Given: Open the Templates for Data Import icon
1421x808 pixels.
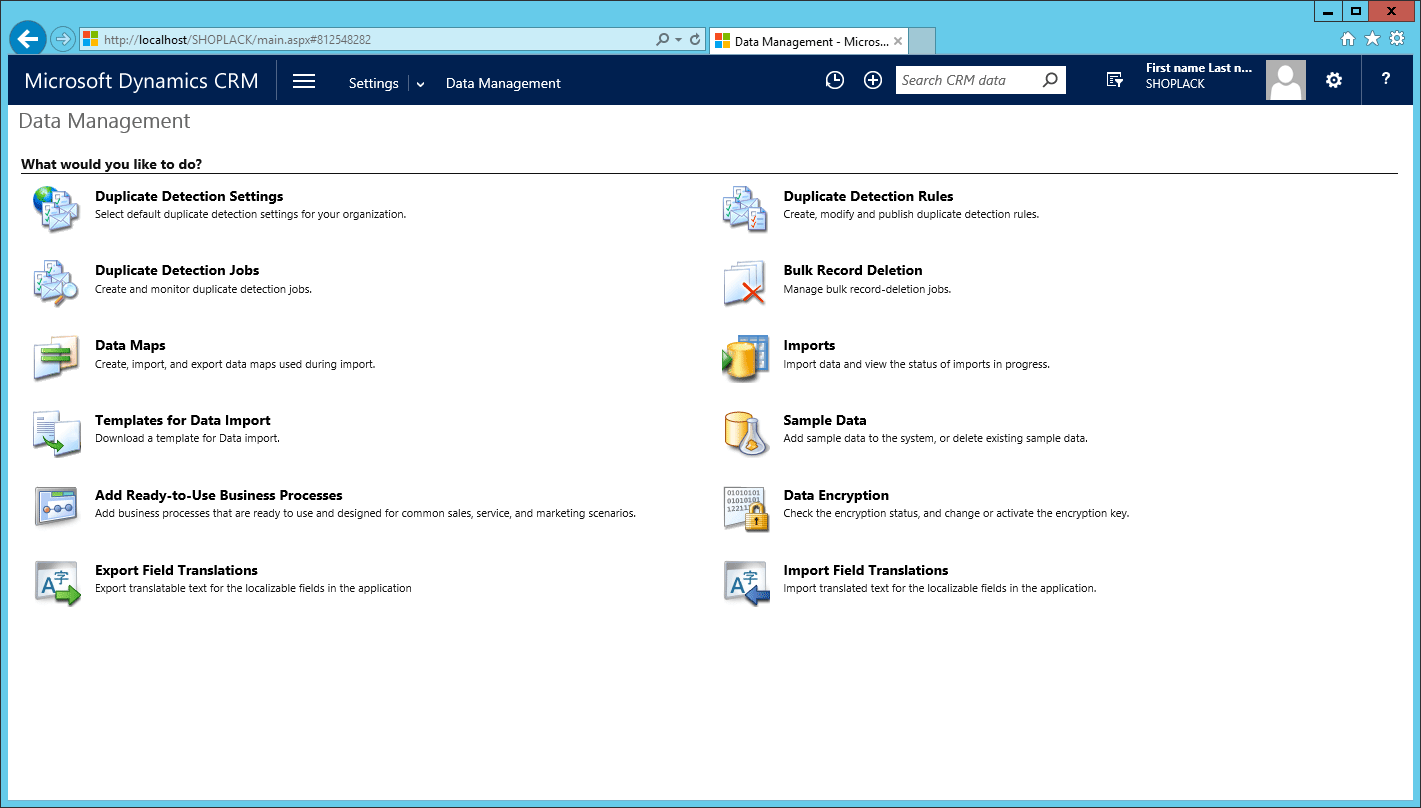Looking at the screenshot, I should [56, 432].
